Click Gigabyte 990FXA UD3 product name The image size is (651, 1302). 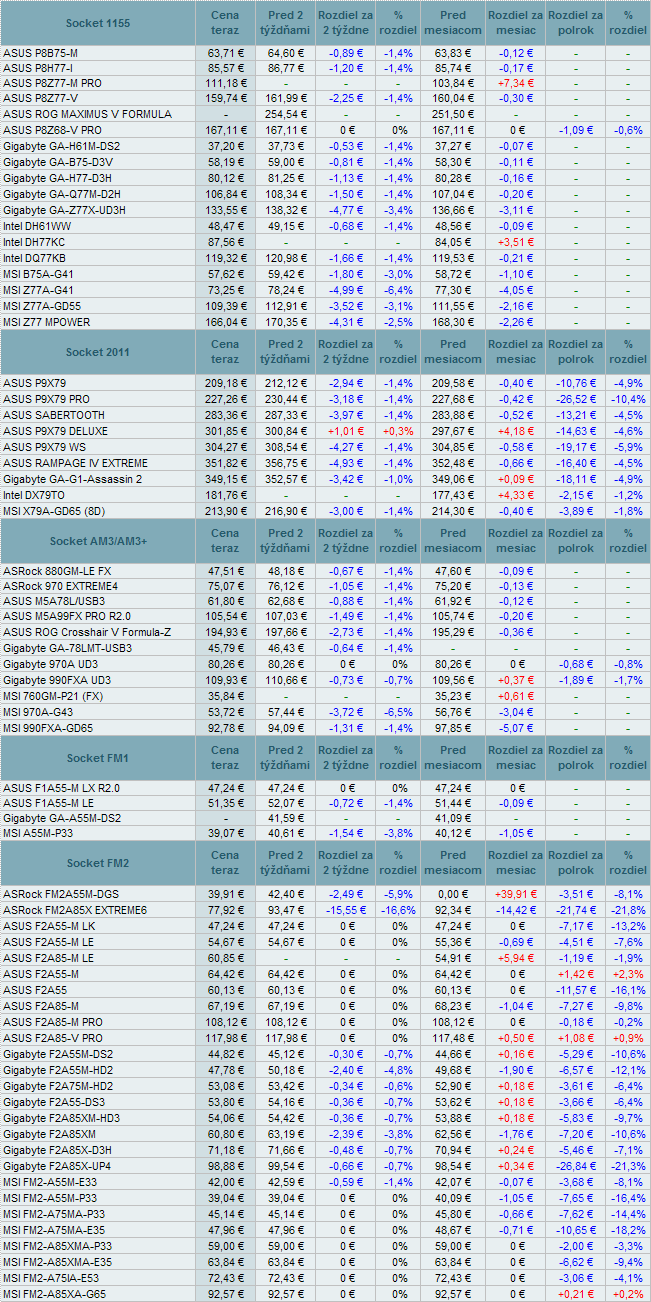point(57,680)
